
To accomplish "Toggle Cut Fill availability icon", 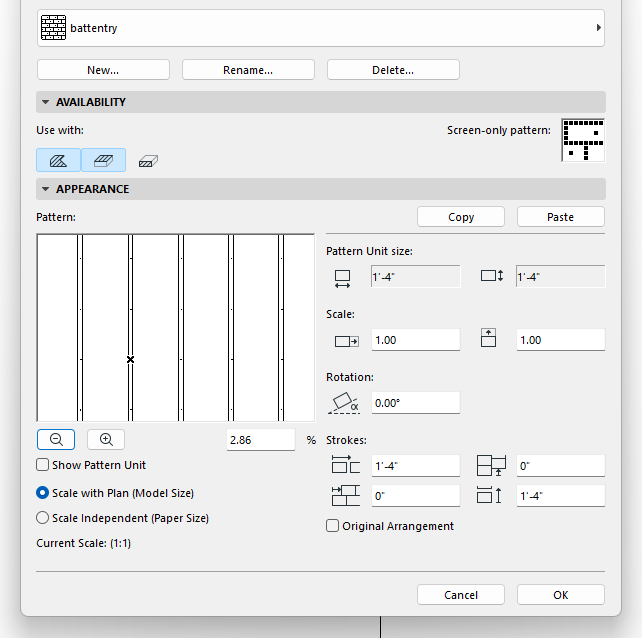I will point(148,161).
